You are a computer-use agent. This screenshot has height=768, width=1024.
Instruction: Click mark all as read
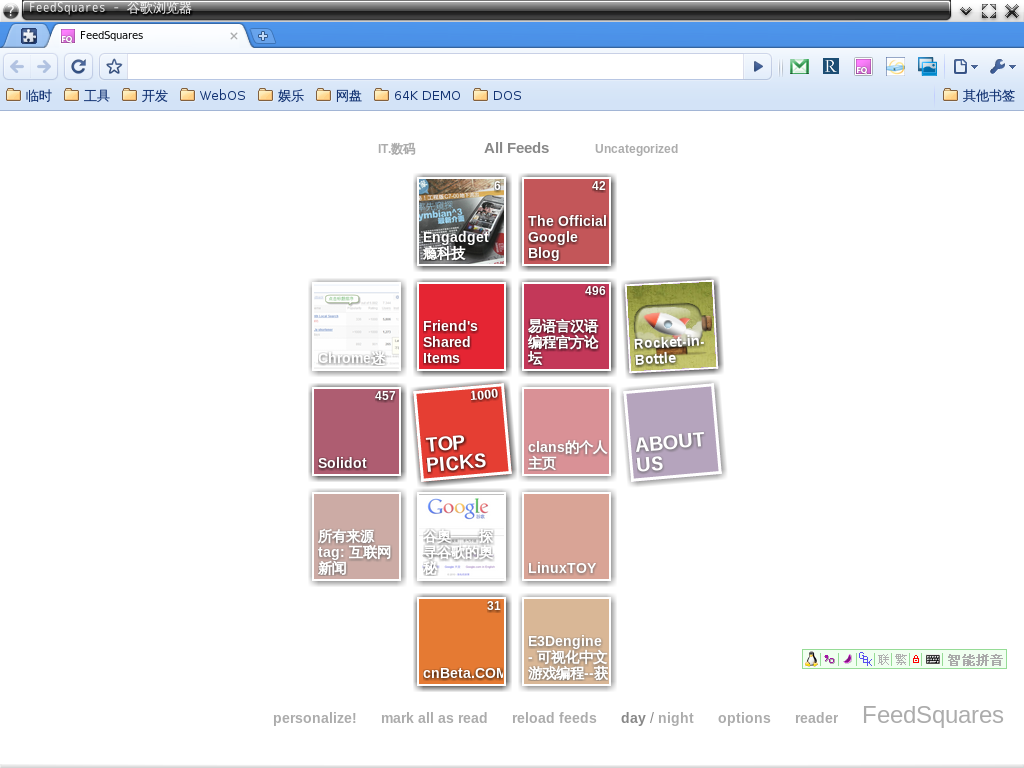point(434,718)
